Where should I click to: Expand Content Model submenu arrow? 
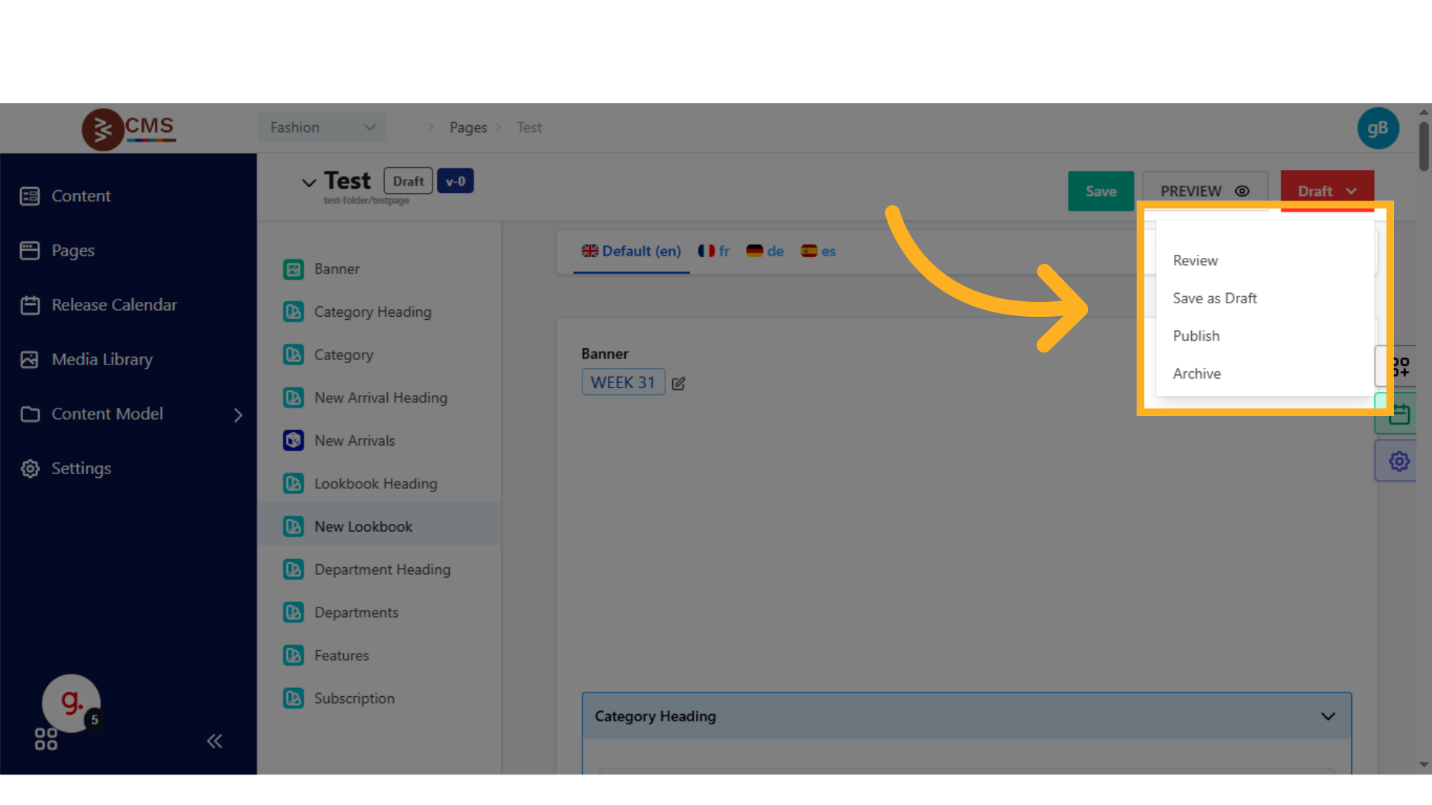(x=238, y=414)
